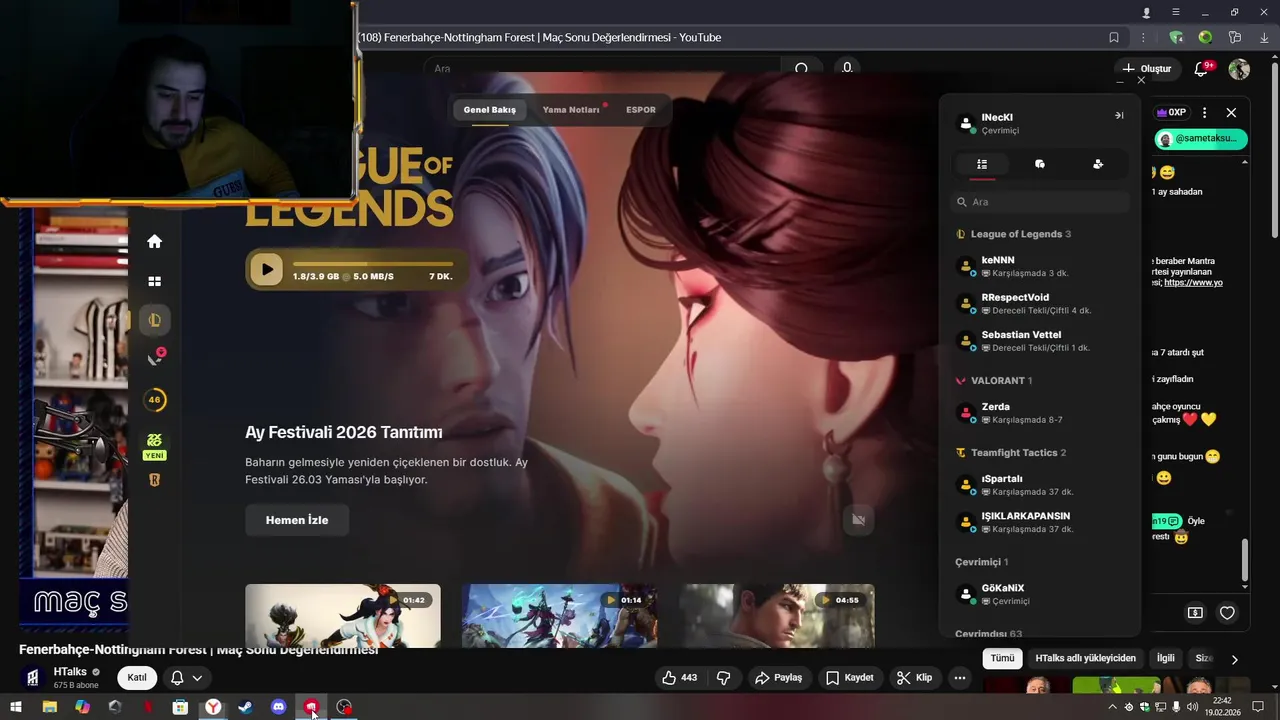Open browser address bar three-dot menu
Screen dimensions: 1280x720
(1143, 37)
